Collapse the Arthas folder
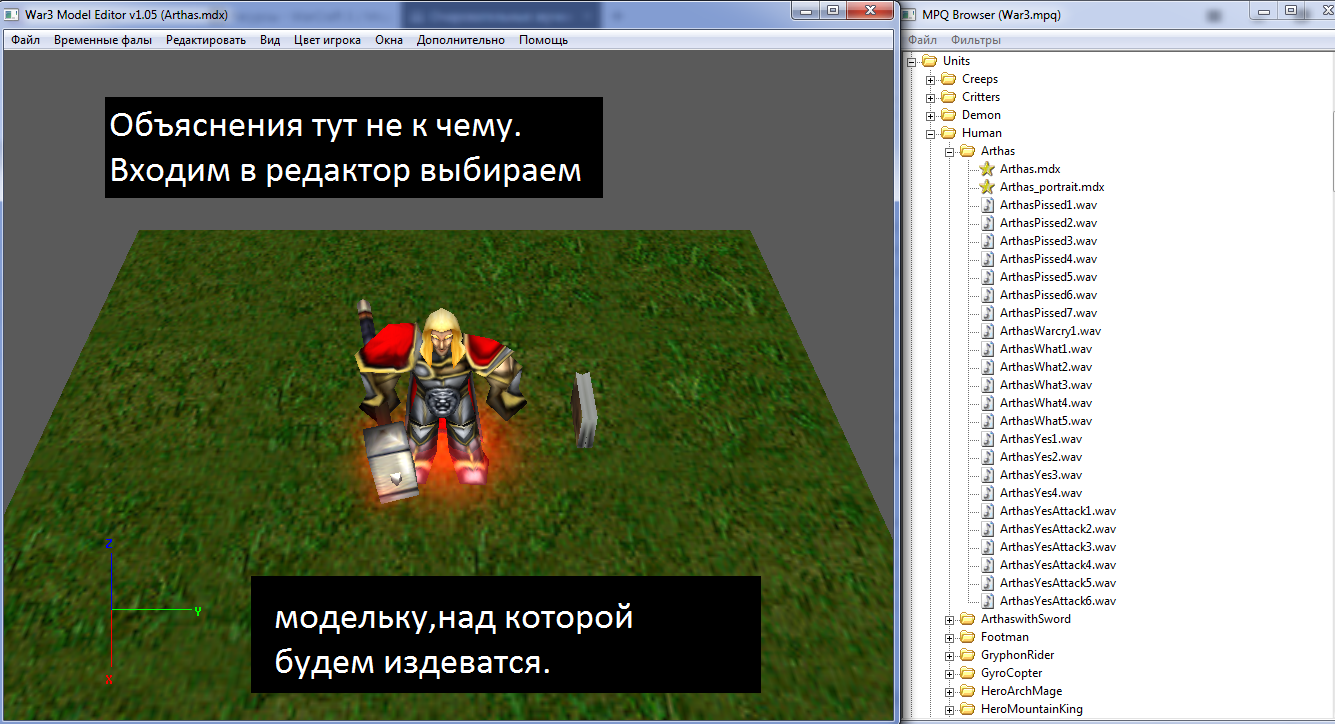The width and height of the screenshot is (1335, 724). click(x=950, y=151)
